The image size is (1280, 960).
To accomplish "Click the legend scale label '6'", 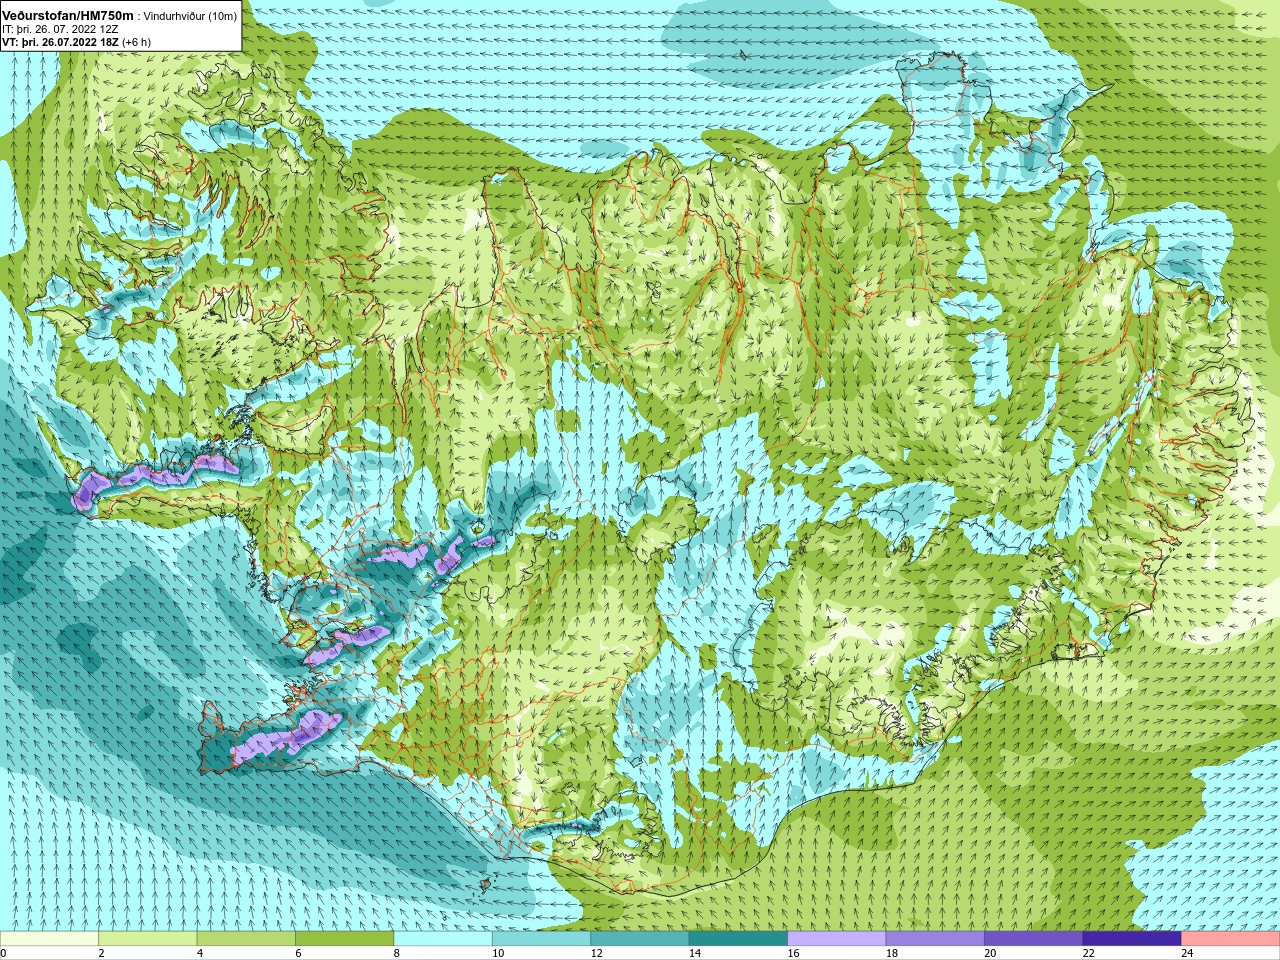I will 298,953.
